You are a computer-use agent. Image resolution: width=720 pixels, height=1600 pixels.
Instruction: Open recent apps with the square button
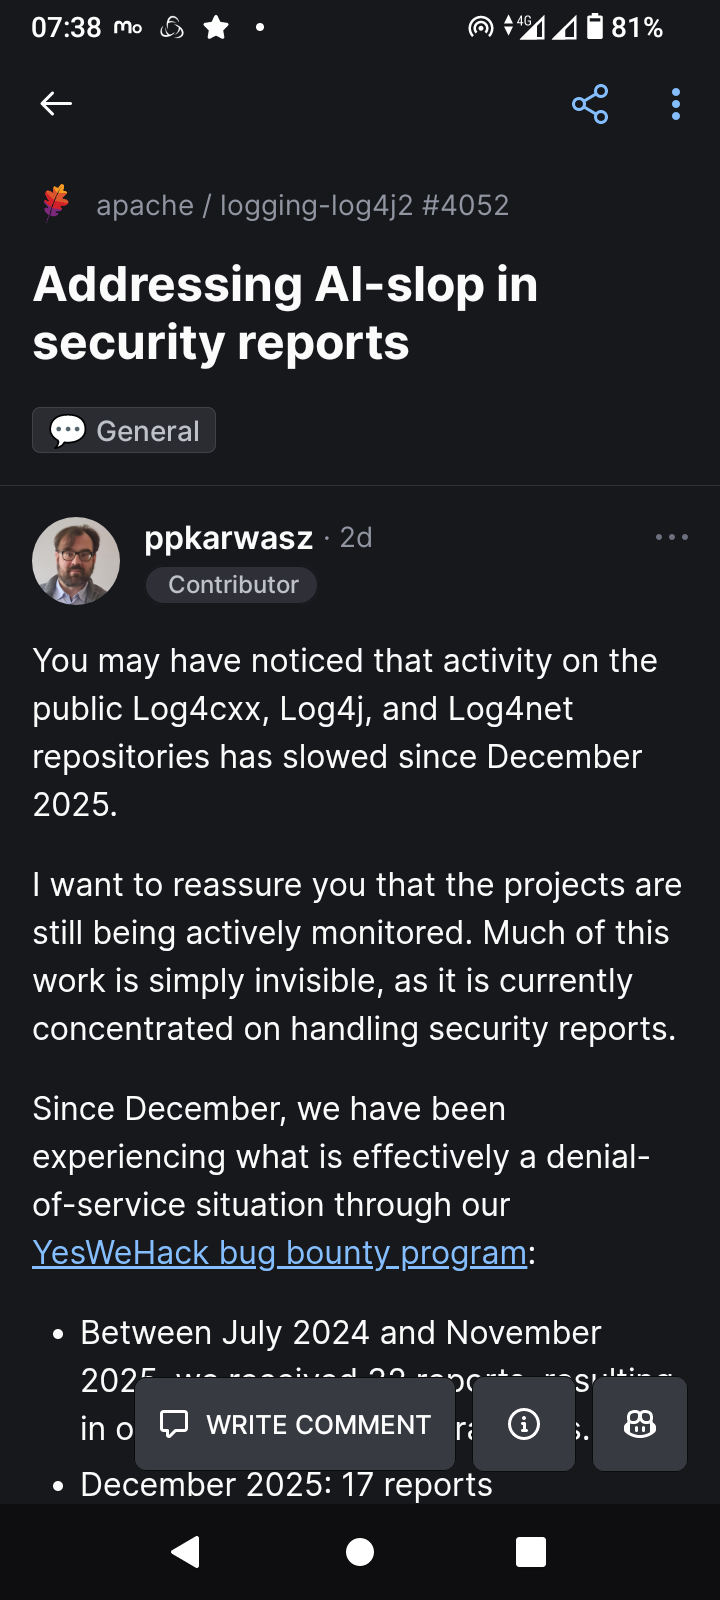point(531,1552)
